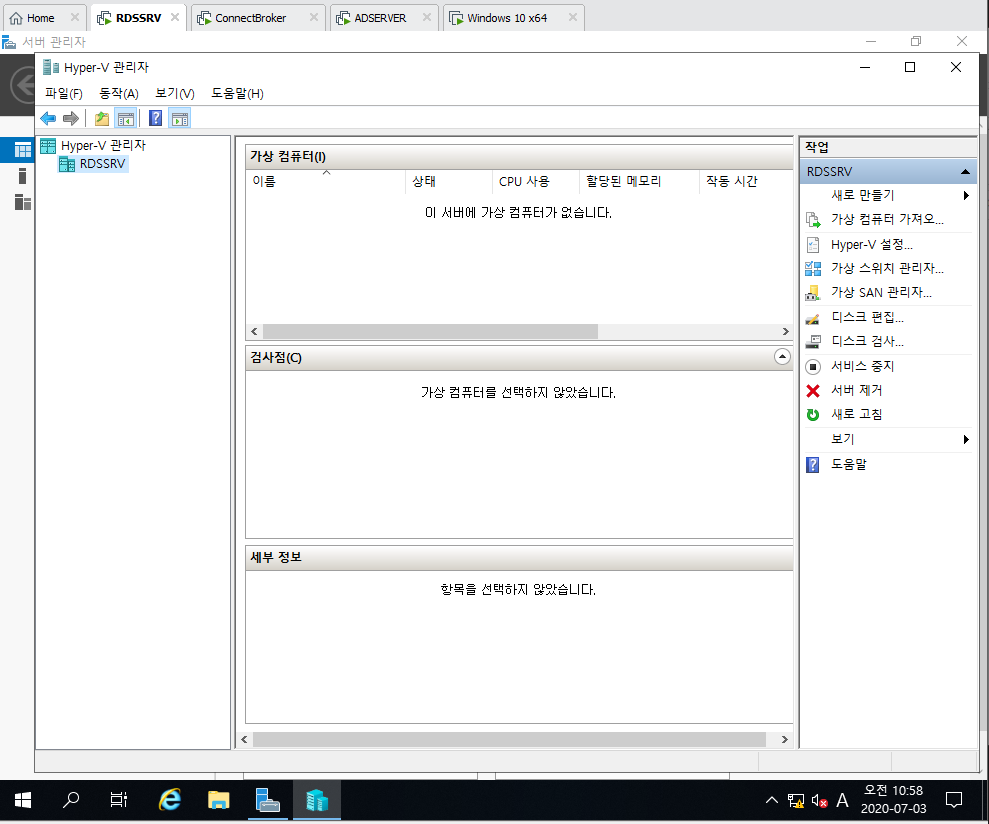Switch to the Windows 10 x64 tab
This screenshot has width=989, height=824.
click(x=507, y=18)
